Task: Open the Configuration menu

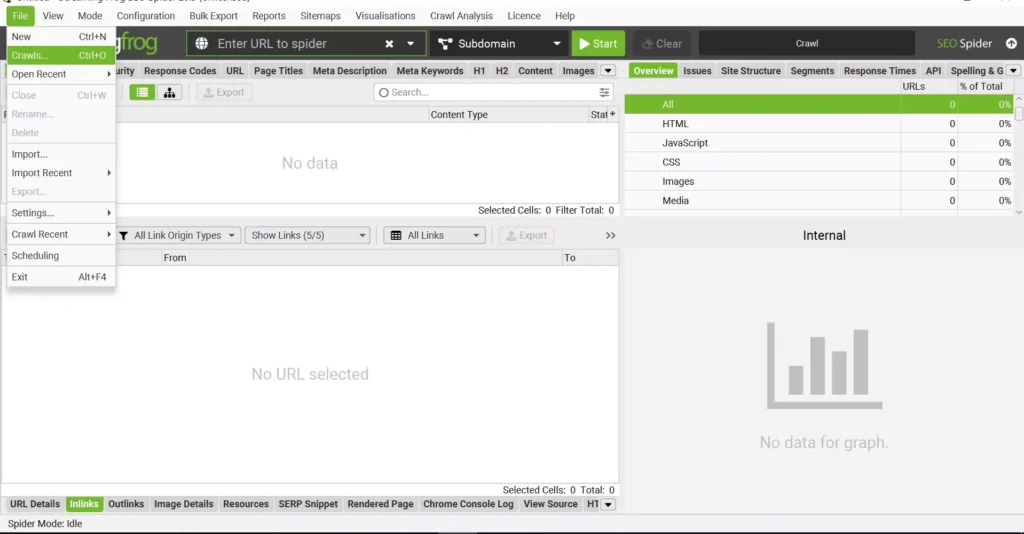Action: [146, 16]
